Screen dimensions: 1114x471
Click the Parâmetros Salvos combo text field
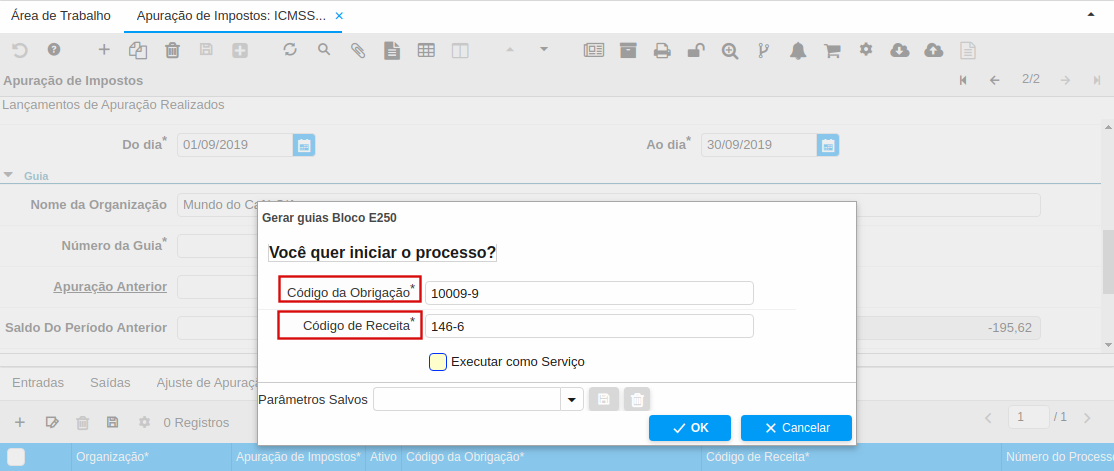467,400
